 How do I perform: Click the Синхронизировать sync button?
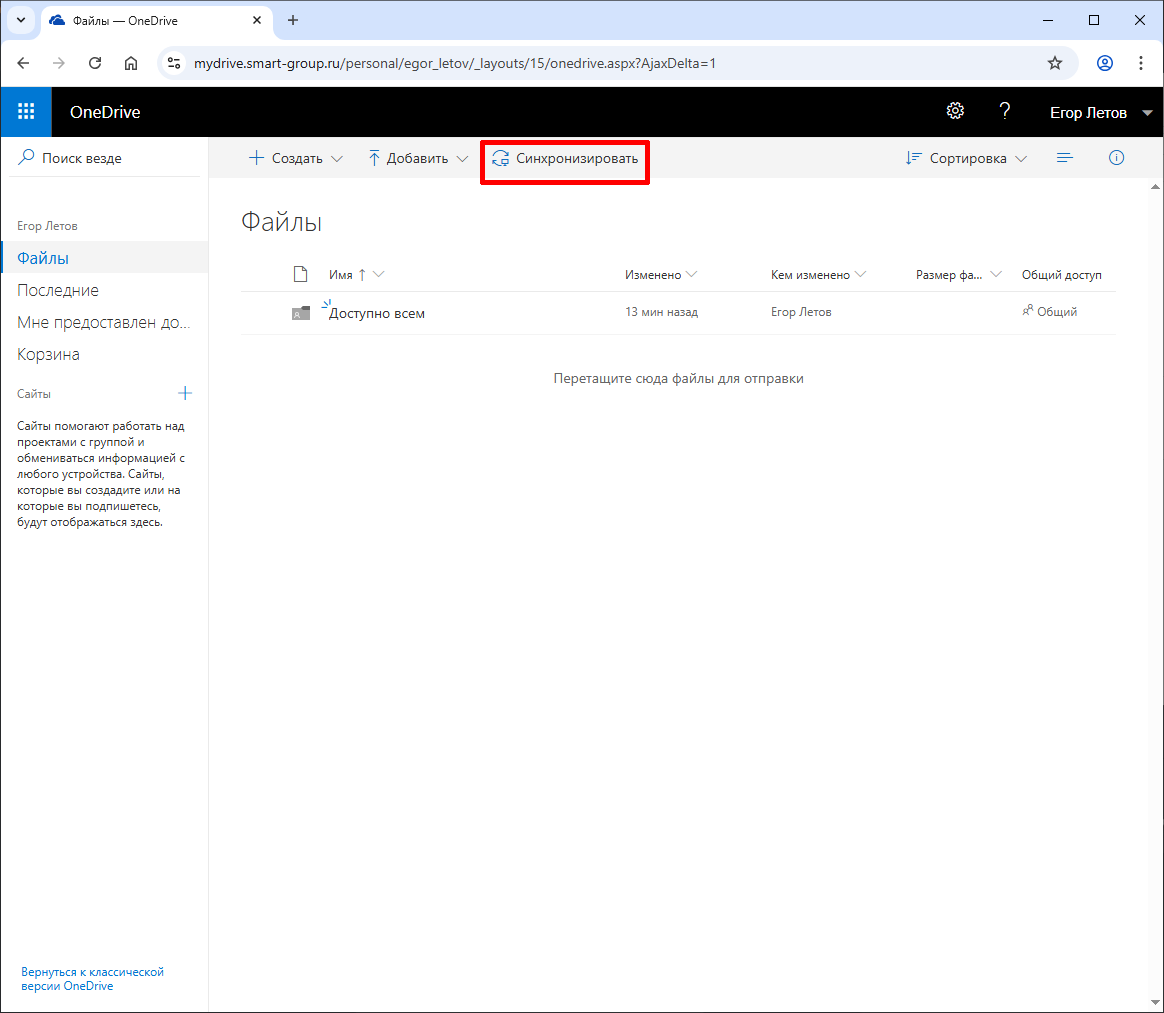coord(565,158)
